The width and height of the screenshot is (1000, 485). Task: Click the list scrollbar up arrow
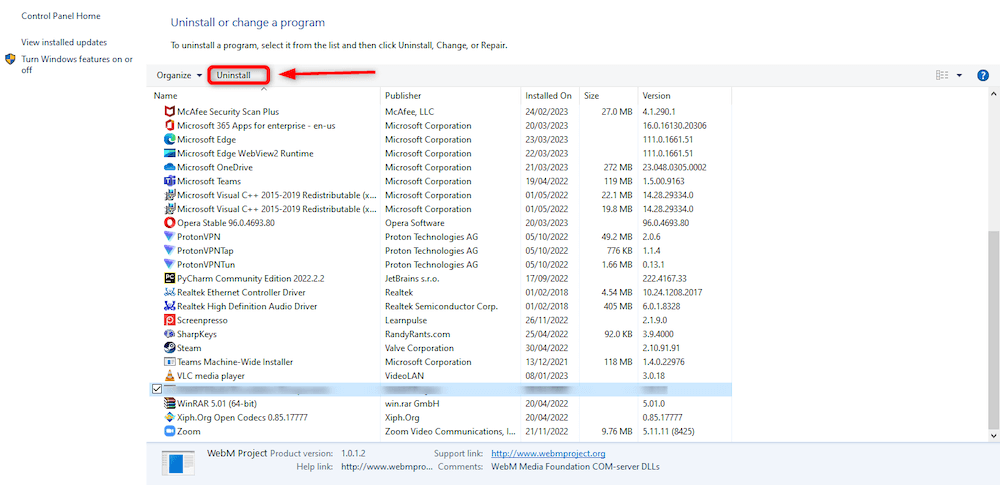tap(994, 94)
